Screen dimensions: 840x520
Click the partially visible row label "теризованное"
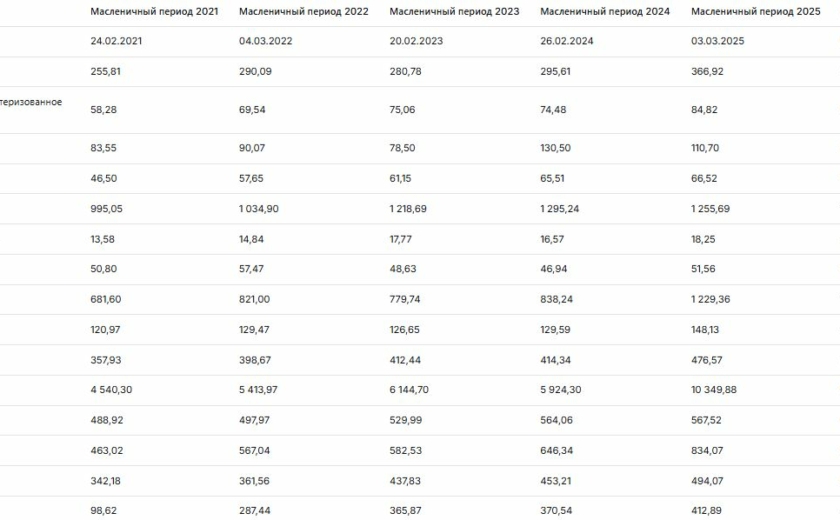31,102
